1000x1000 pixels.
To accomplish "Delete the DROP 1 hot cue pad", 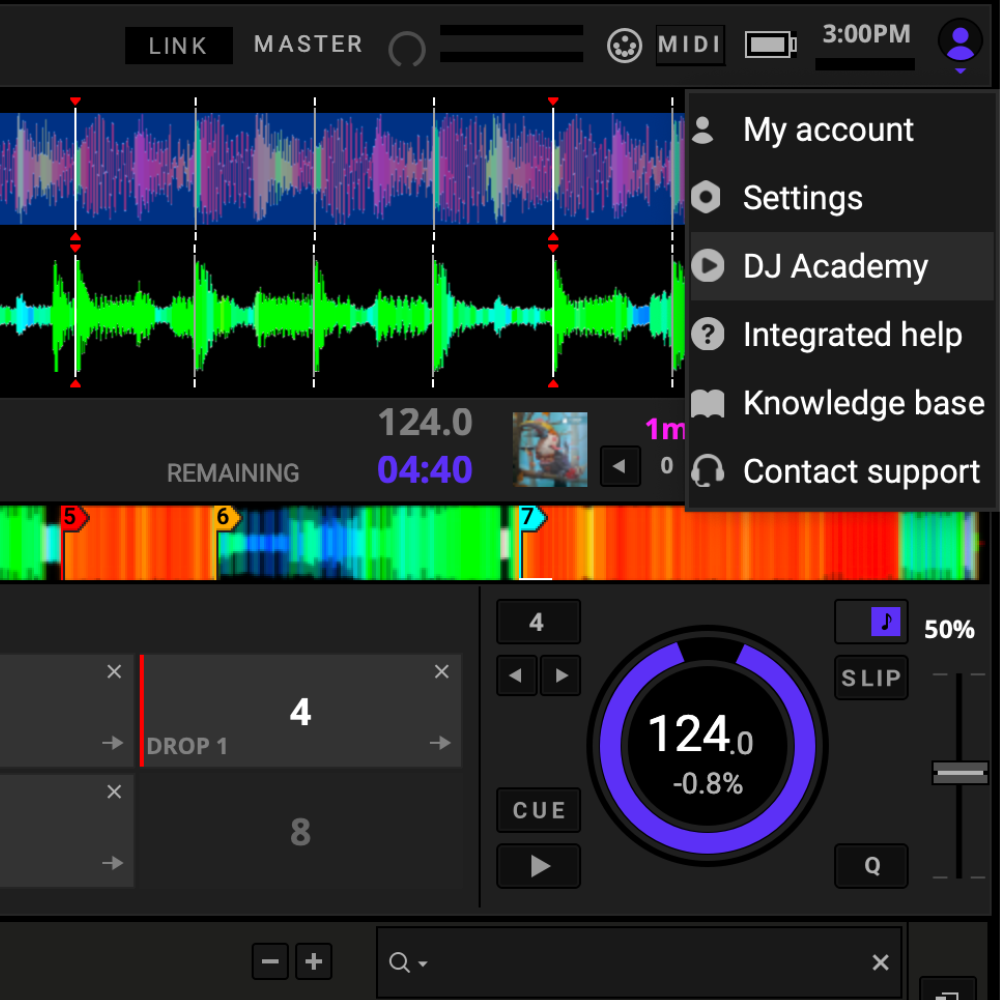I will (441, 672).
